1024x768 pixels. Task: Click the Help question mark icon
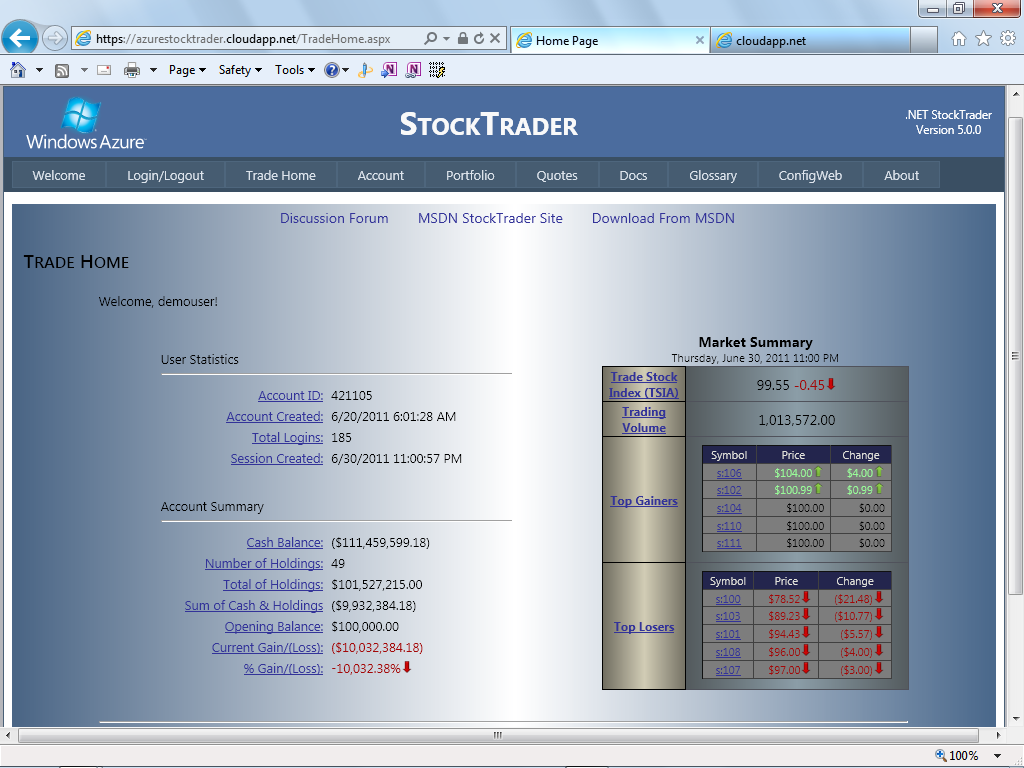click(x=332, y=70)
